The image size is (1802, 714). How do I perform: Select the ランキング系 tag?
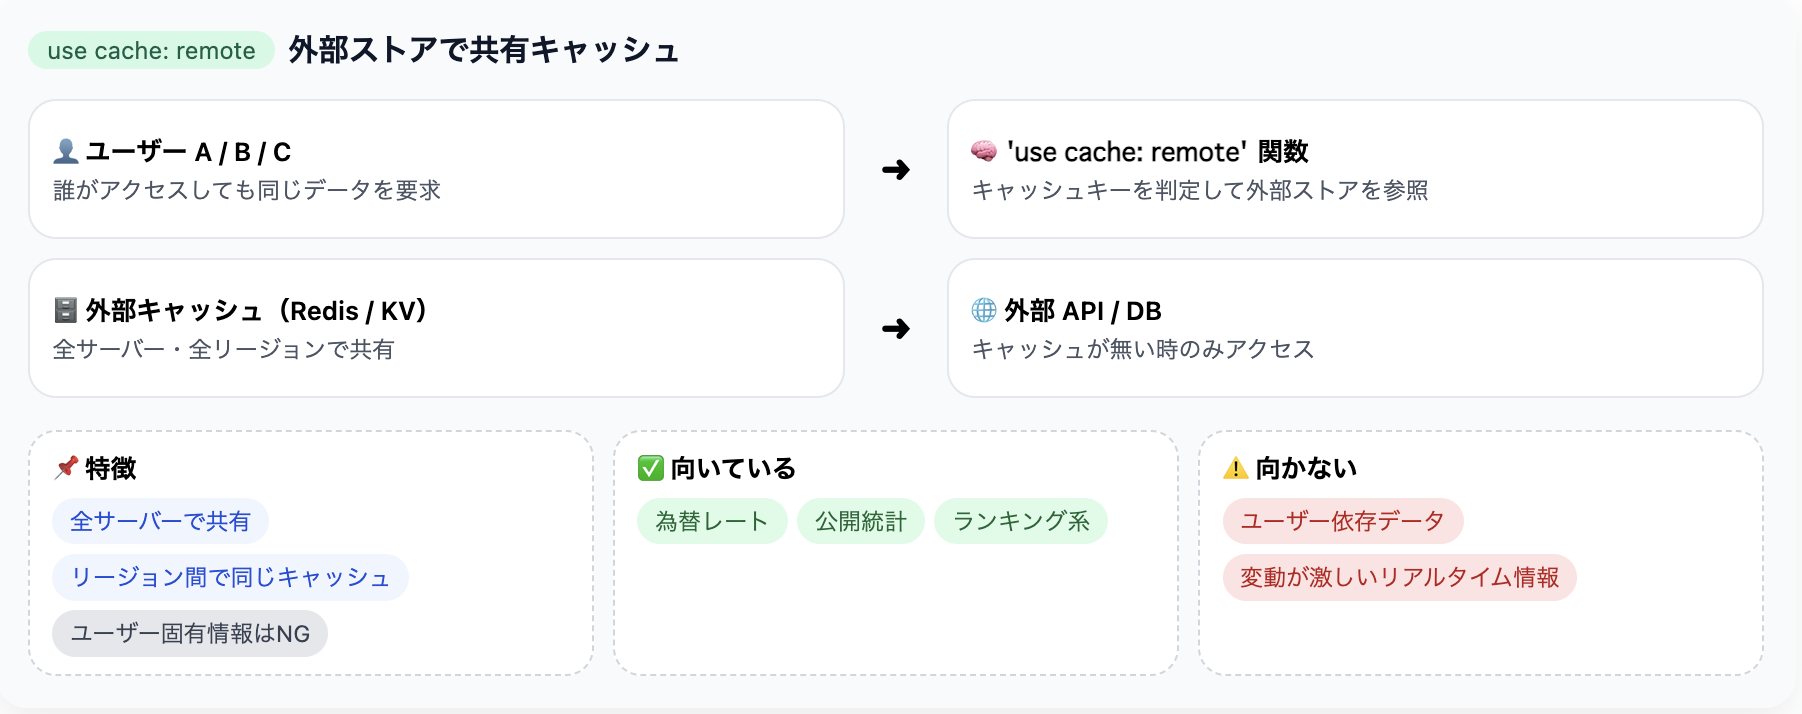(1021, 521)
